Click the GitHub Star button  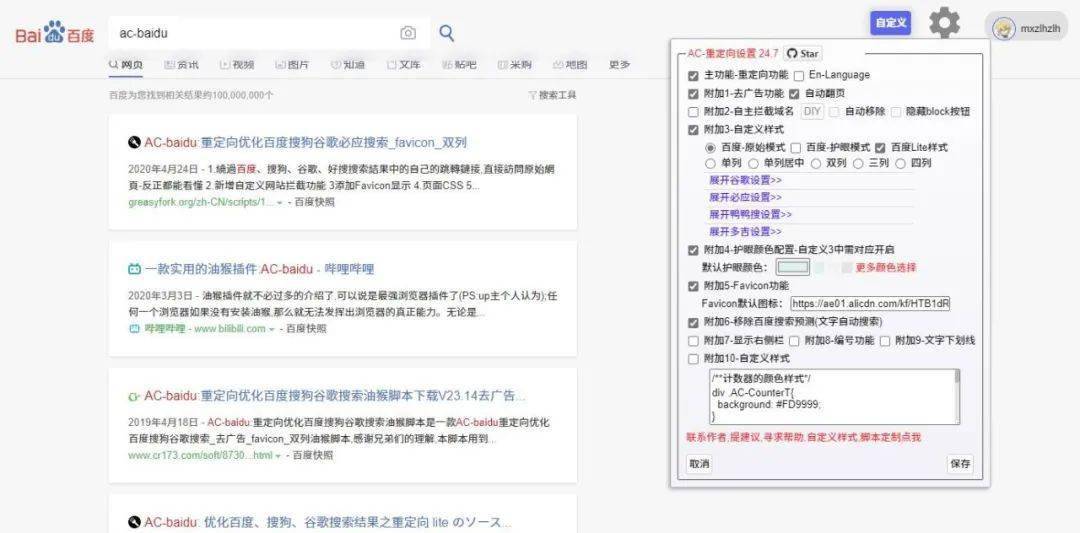point(802,54)
